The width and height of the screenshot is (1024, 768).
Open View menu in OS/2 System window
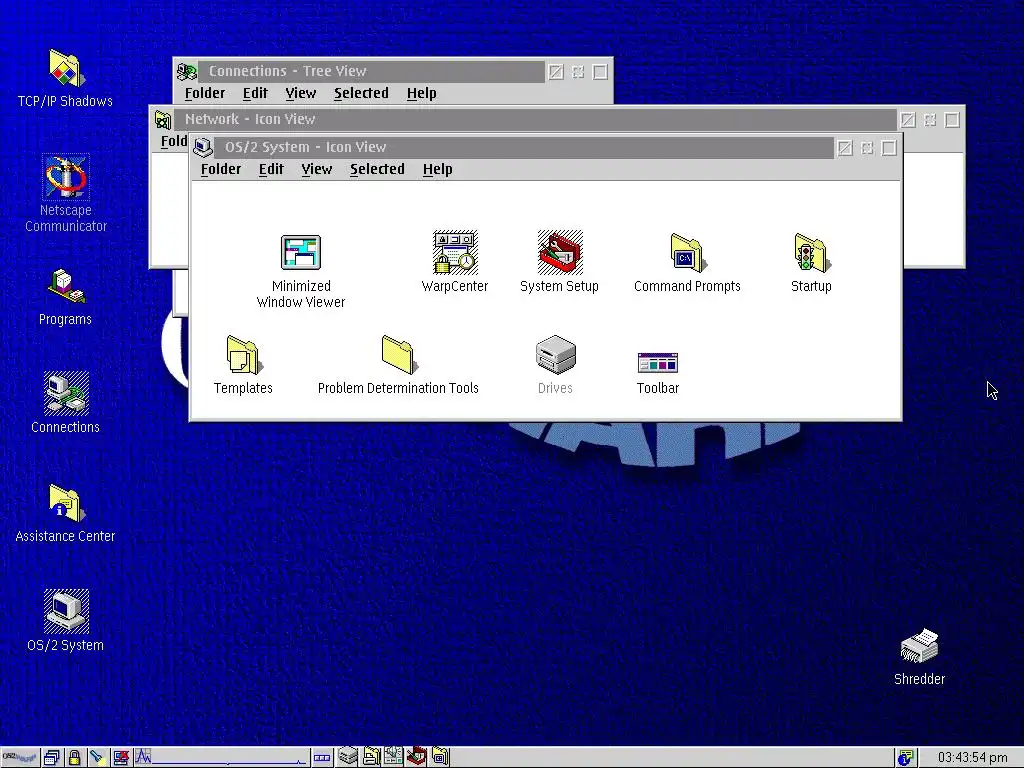317,169
